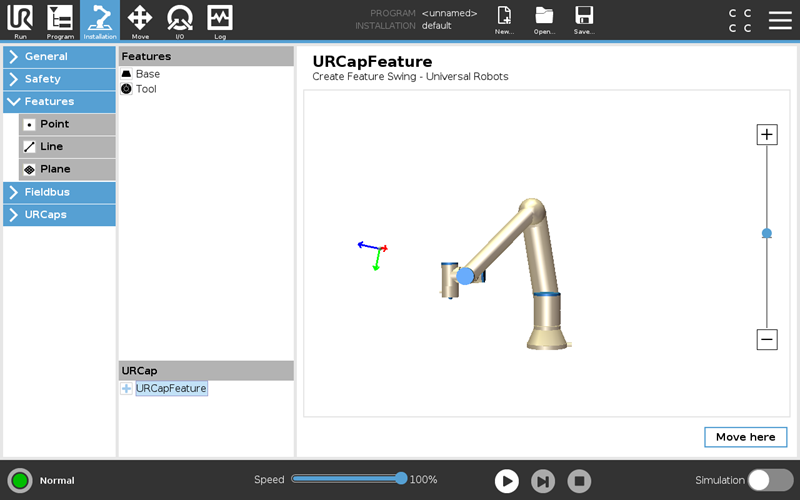Screen dimensions: 800x500
Task: Switch to the Move tab
Action: coord(140,20)
